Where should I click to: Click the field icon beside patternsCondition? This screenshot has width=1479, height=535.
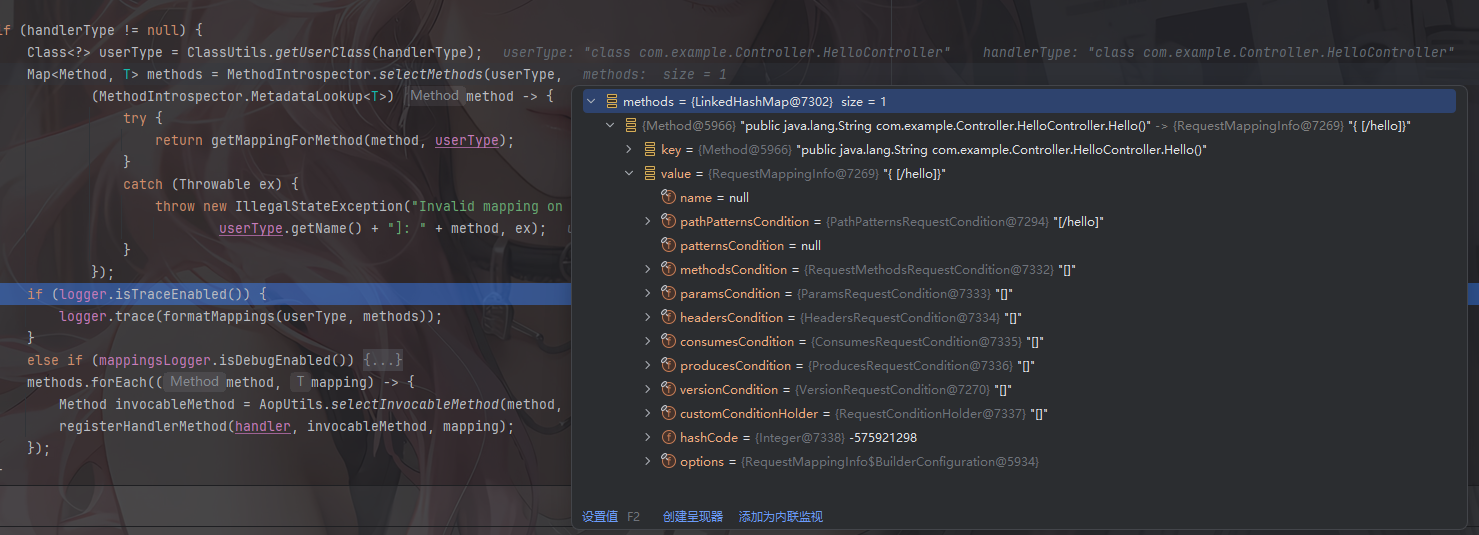tap(669, 246)
